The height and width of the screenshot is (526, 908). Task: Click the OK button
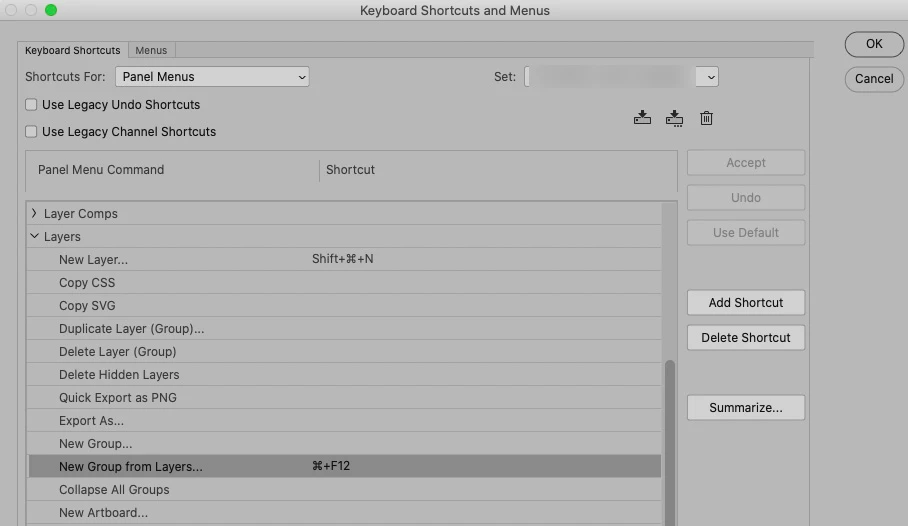pos(874,44)
